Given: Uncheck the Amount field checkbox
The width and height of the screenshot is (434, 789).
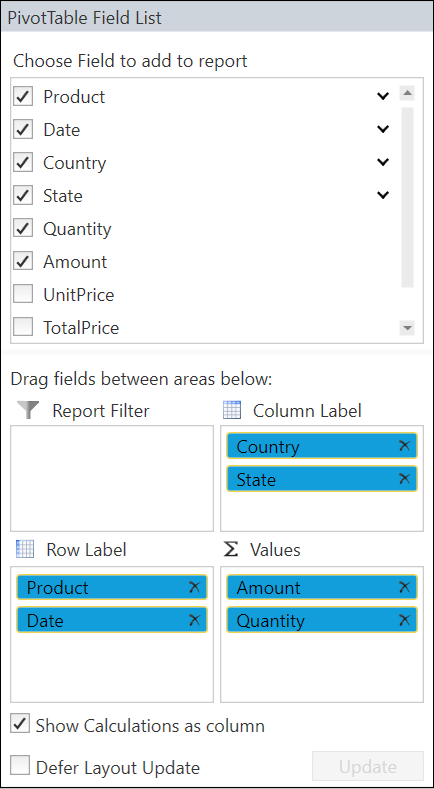Looking at the screenshot, I should (23, 262).
